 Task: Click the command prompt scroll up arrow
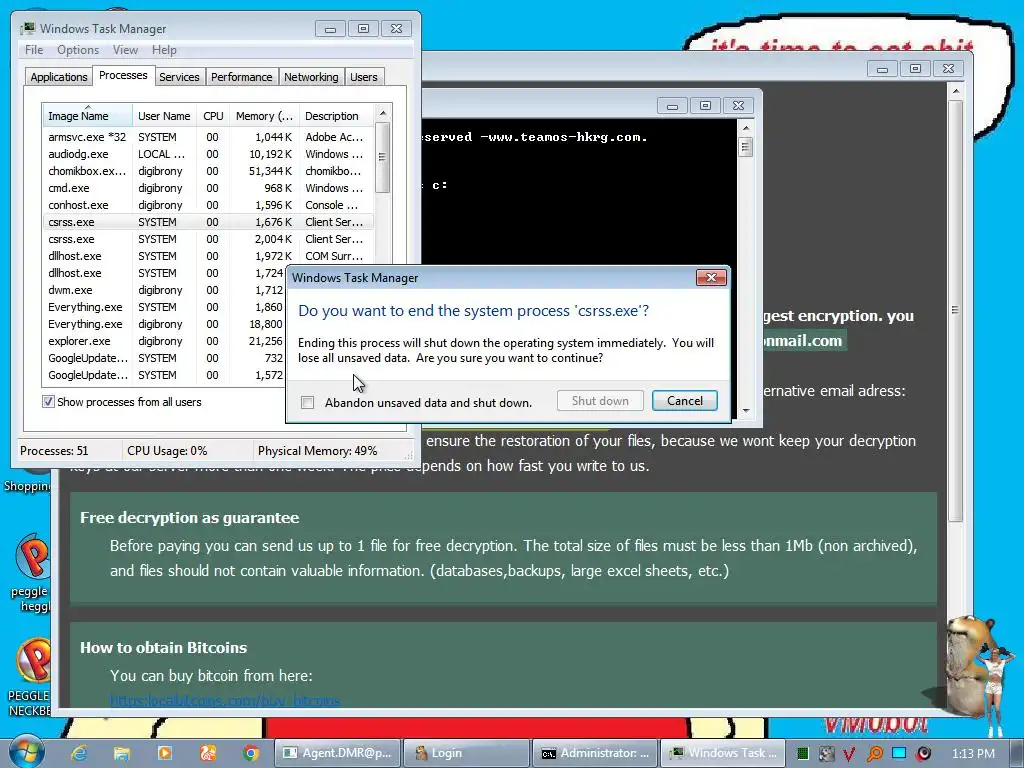746,127
